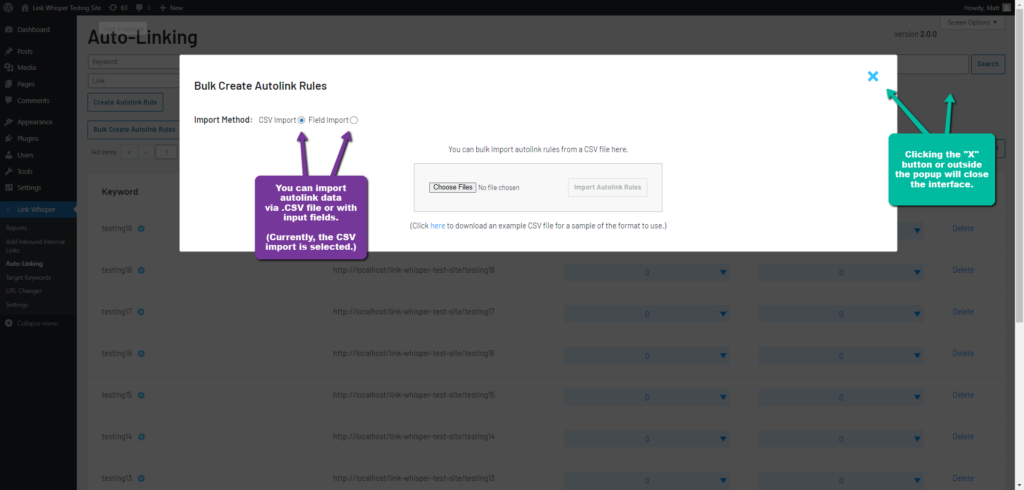Image resolution: width=1024 pixels, height=490 pixels.
Task: Click the testing15 keyword text
Action: pos(117,395)
